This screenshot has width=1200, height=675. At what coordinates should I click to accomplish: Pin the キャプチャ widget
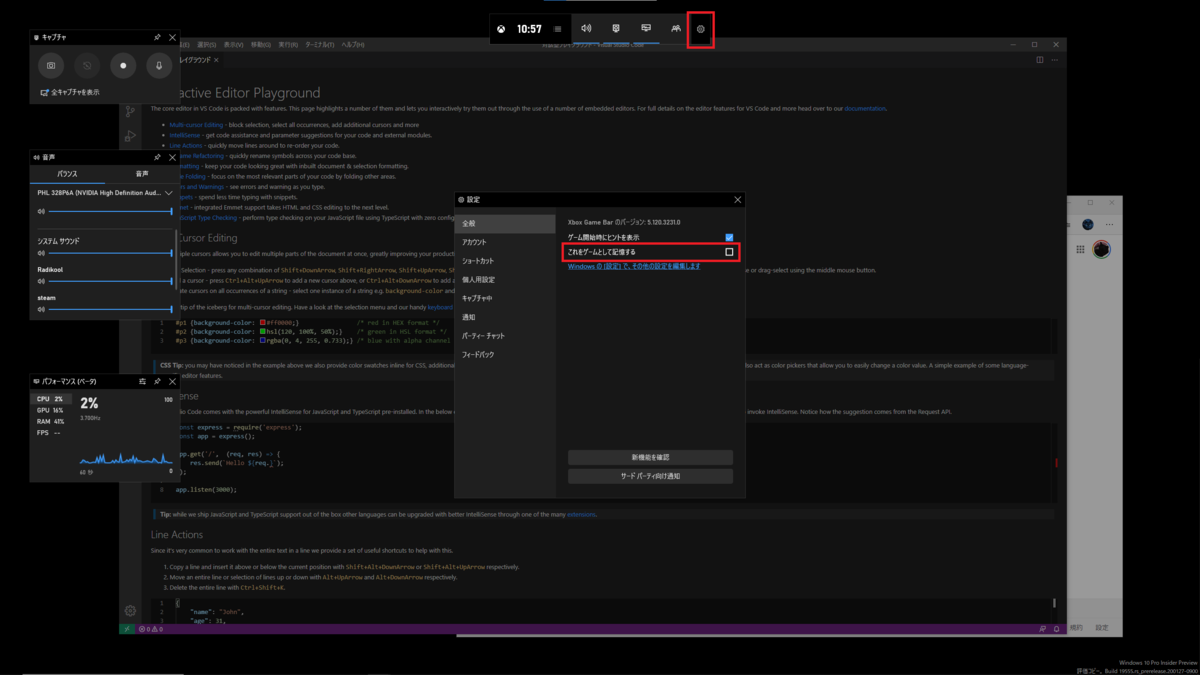click(157, 37)
